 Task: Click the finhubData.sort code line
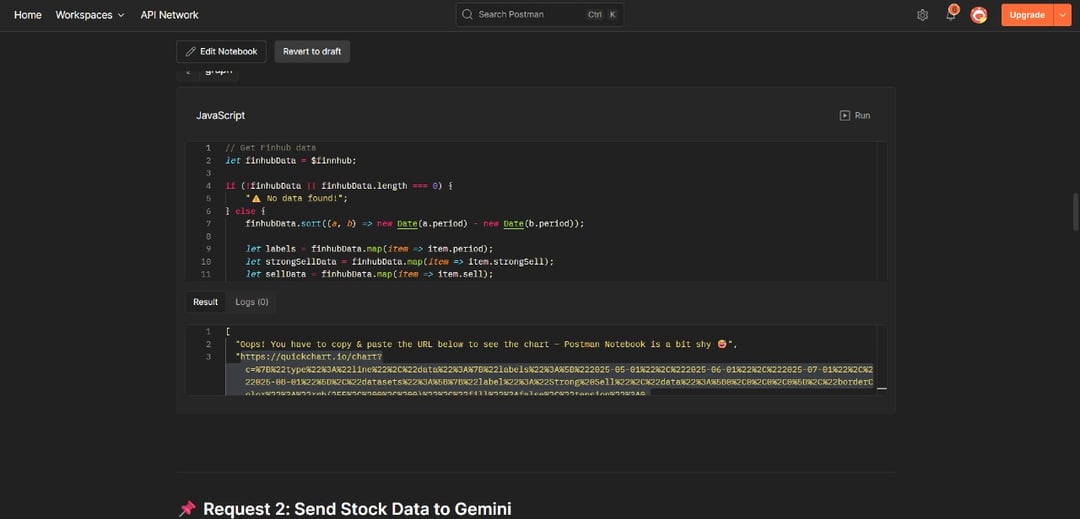tap(415, 224)
